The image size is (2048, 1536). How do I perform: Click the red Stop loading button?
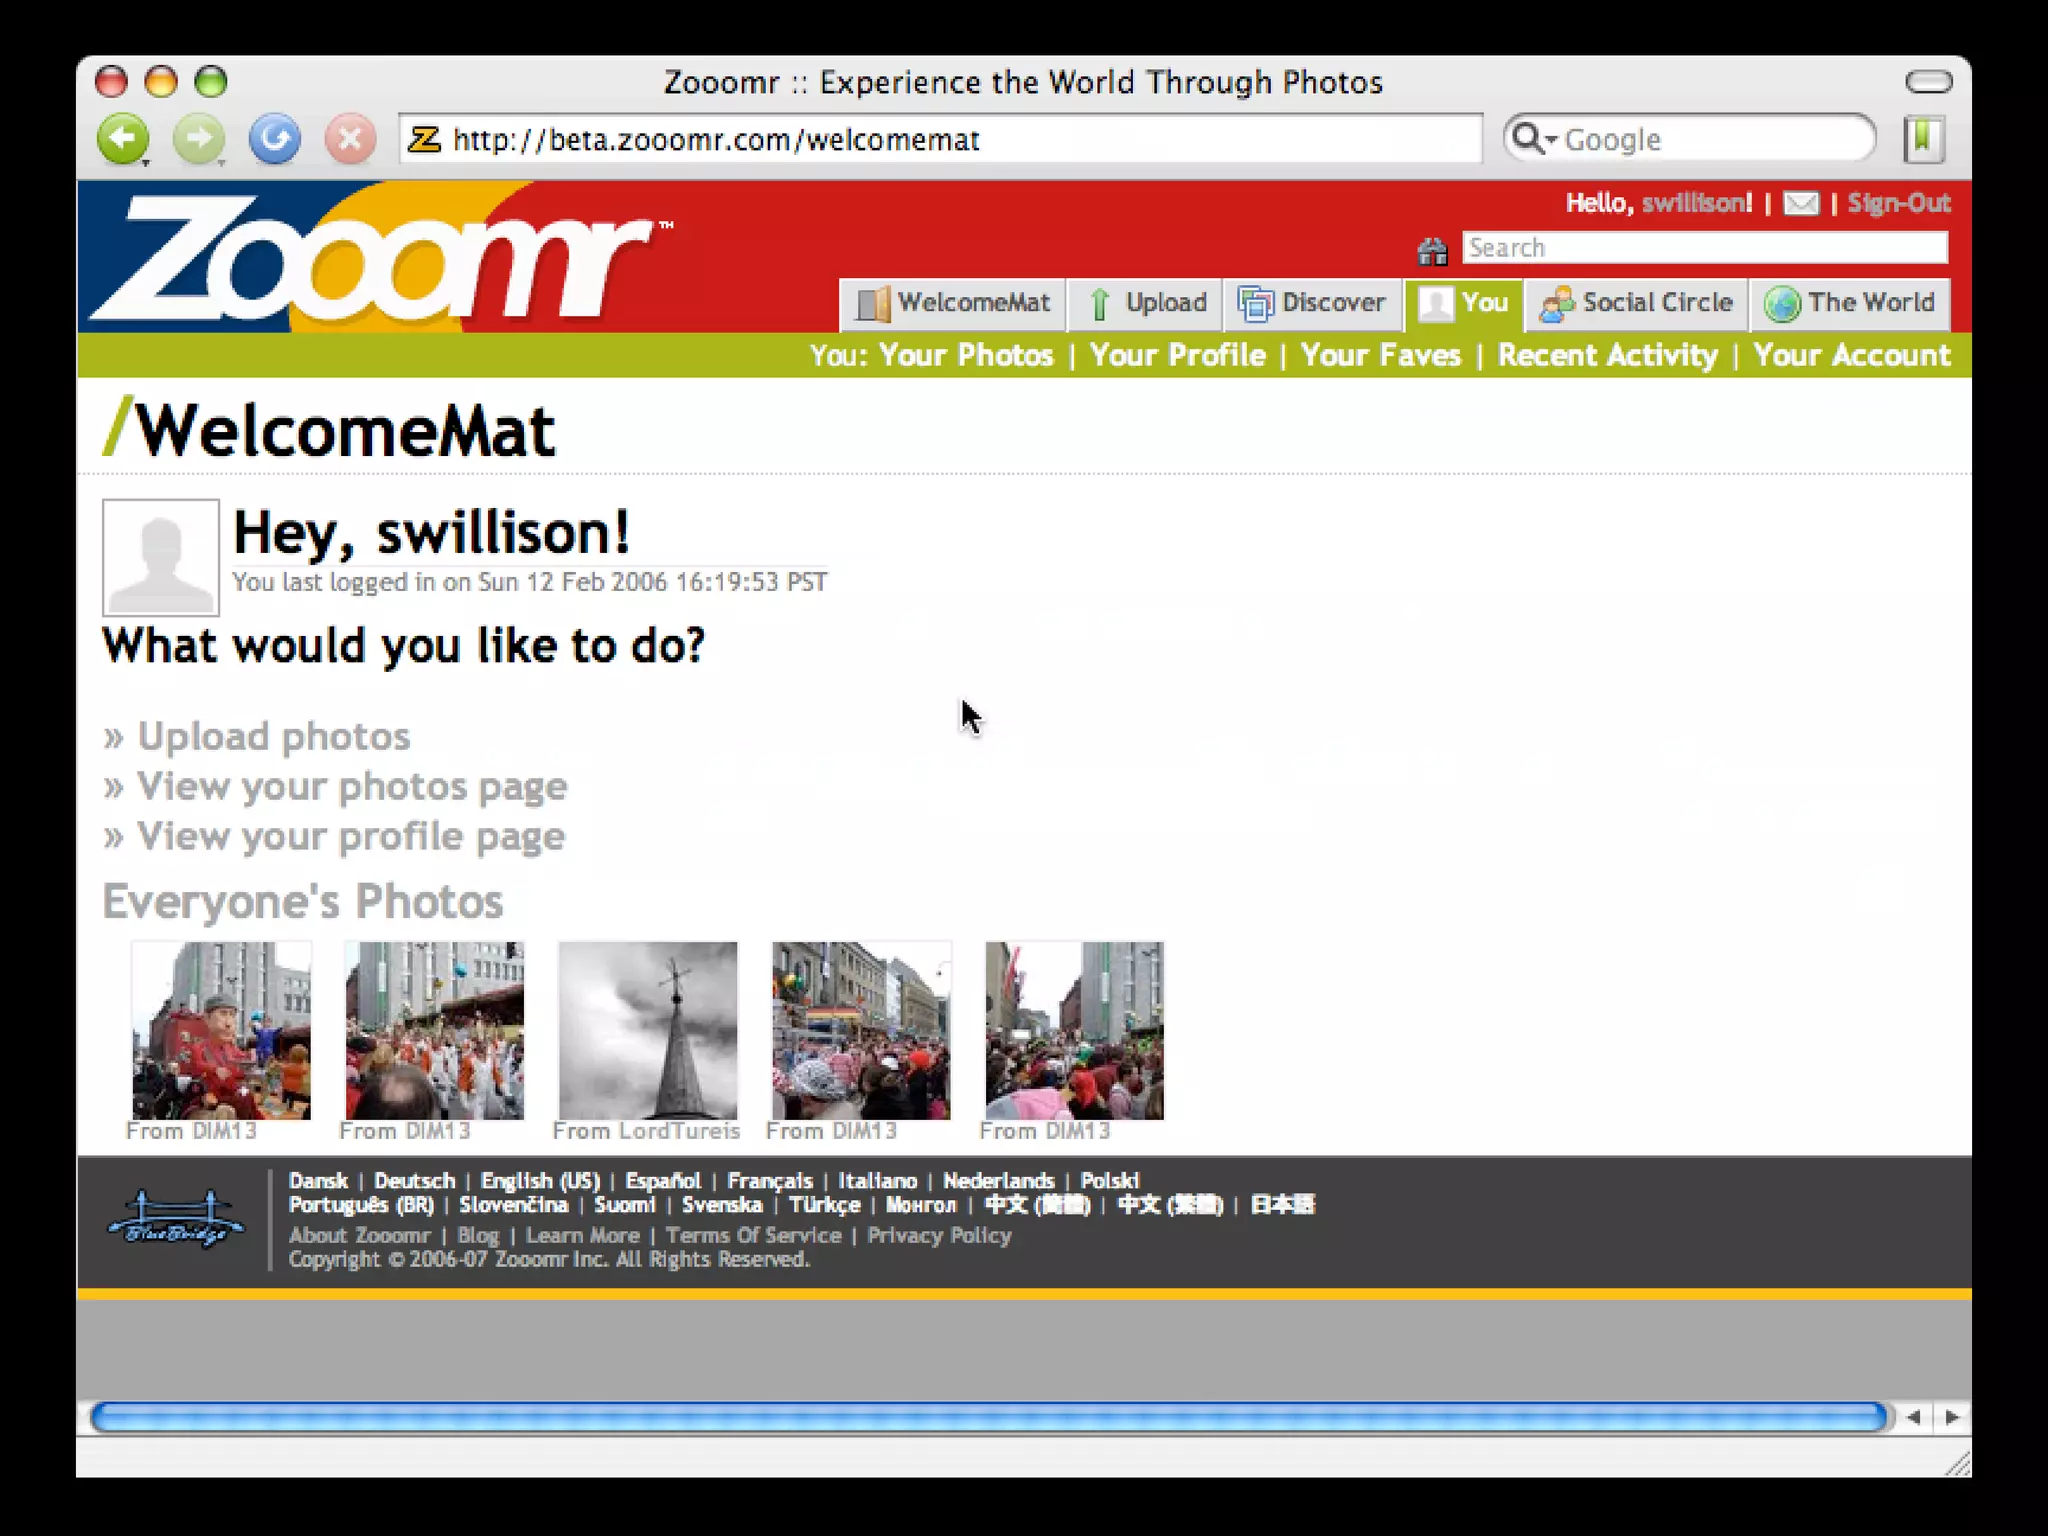pyautogui.click(x=350, y=138)
